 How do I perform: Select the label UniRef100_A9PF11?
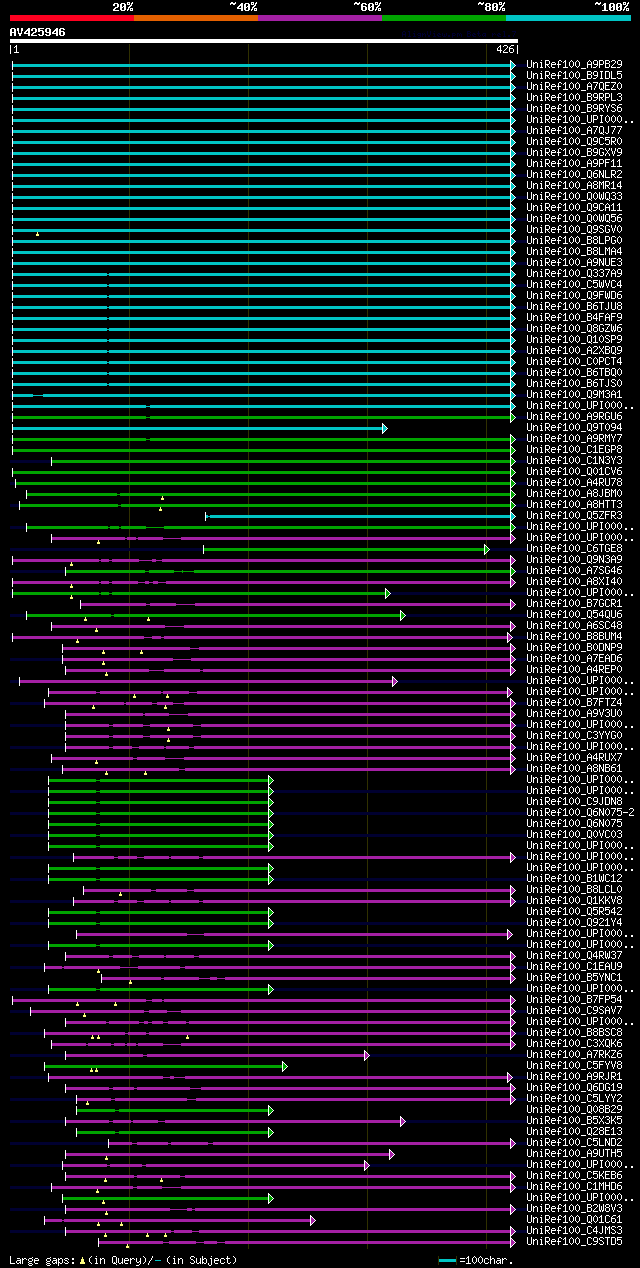tap(574, 164)
